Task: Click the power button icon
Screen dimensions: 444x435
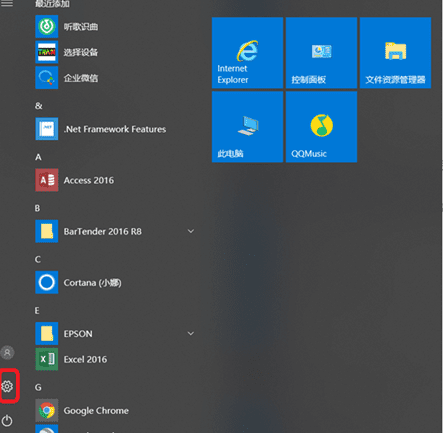Action: coord(7,421)
